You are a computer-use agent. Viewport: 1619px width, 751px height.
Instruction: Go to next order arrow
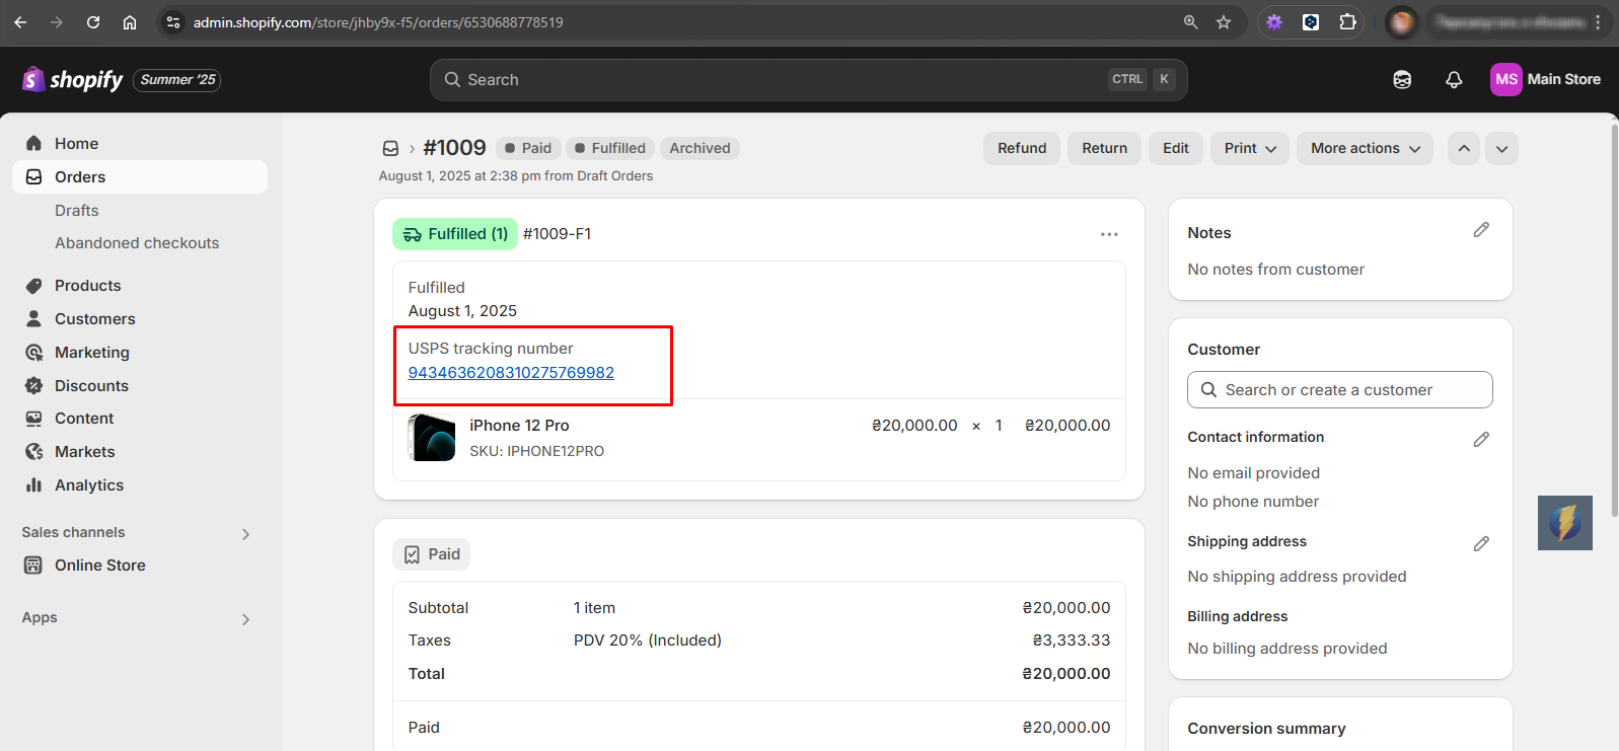tap(1502, 148)
